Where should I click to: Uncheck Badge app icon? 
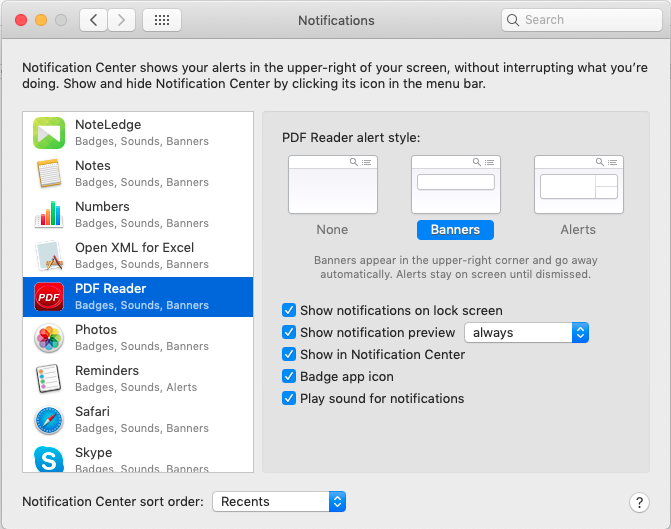tap(289, 376)
